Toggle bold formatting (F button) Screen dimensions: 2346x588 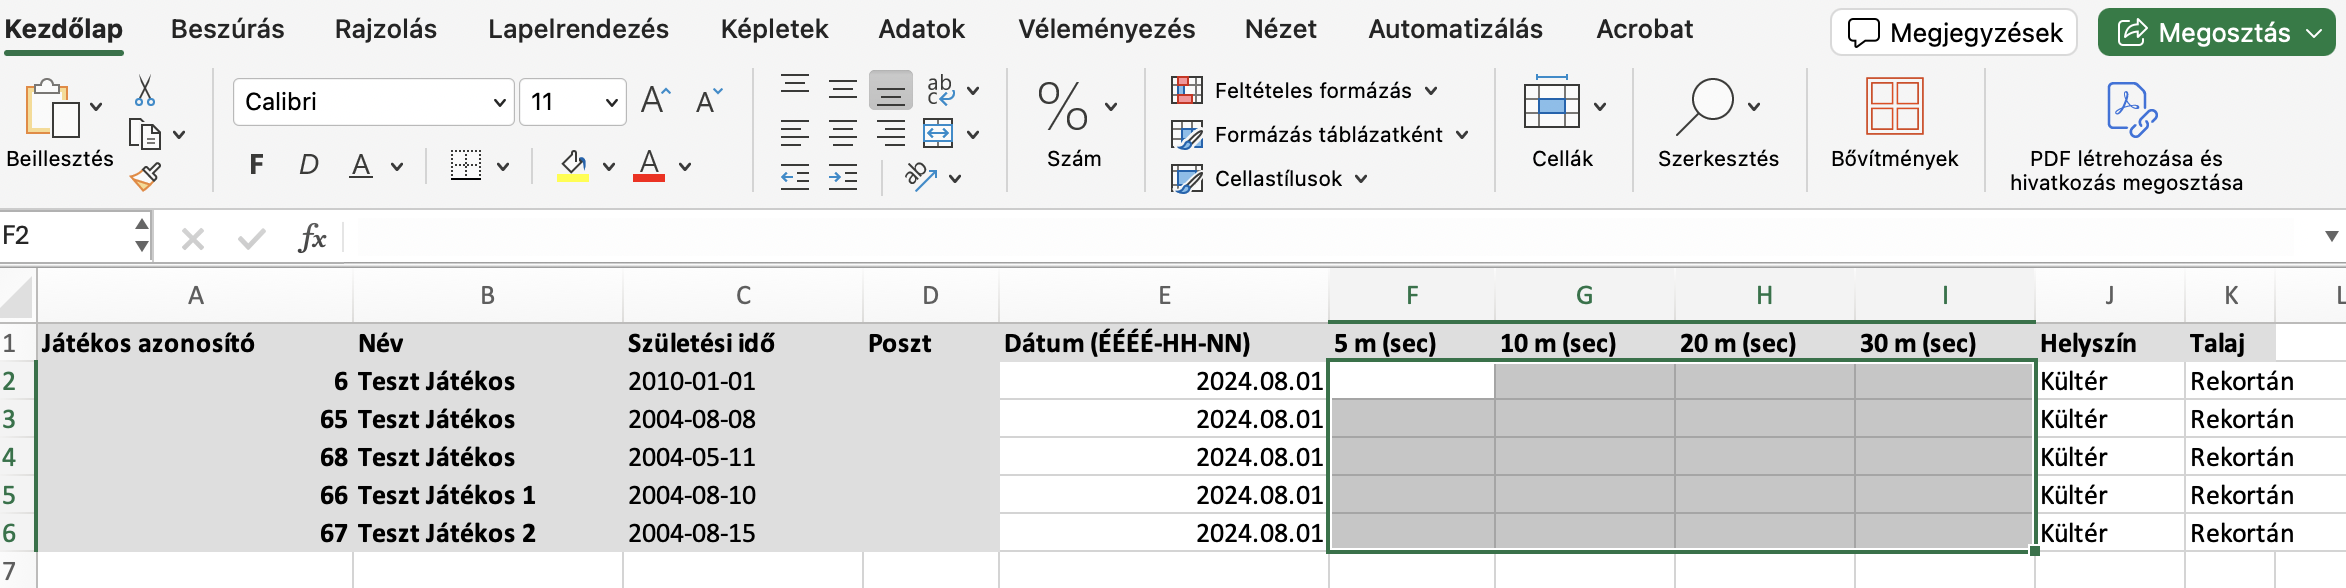click(257, 165)
